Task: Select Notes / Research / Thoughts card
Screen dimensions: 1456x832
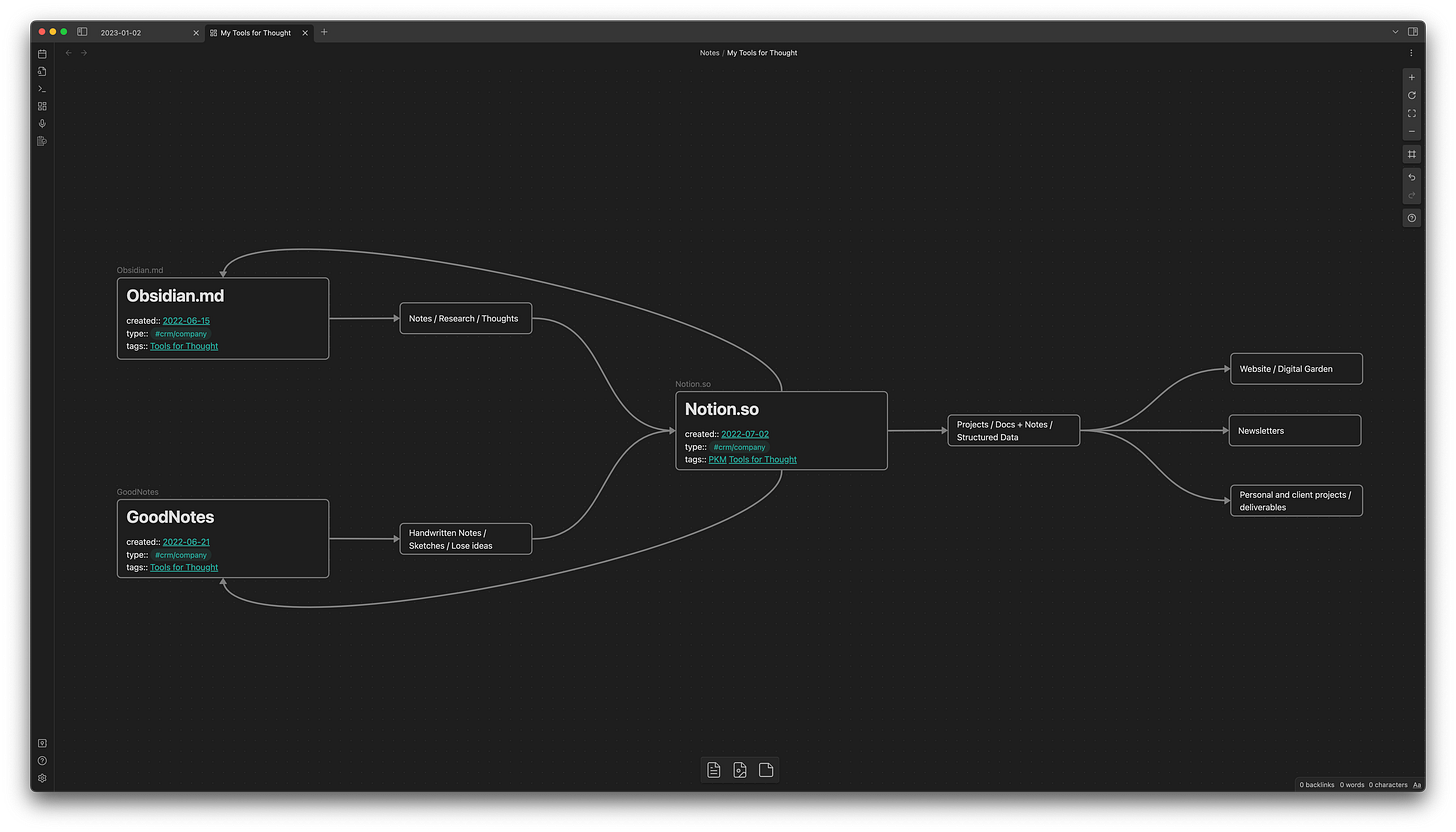Action: (466, 318)
